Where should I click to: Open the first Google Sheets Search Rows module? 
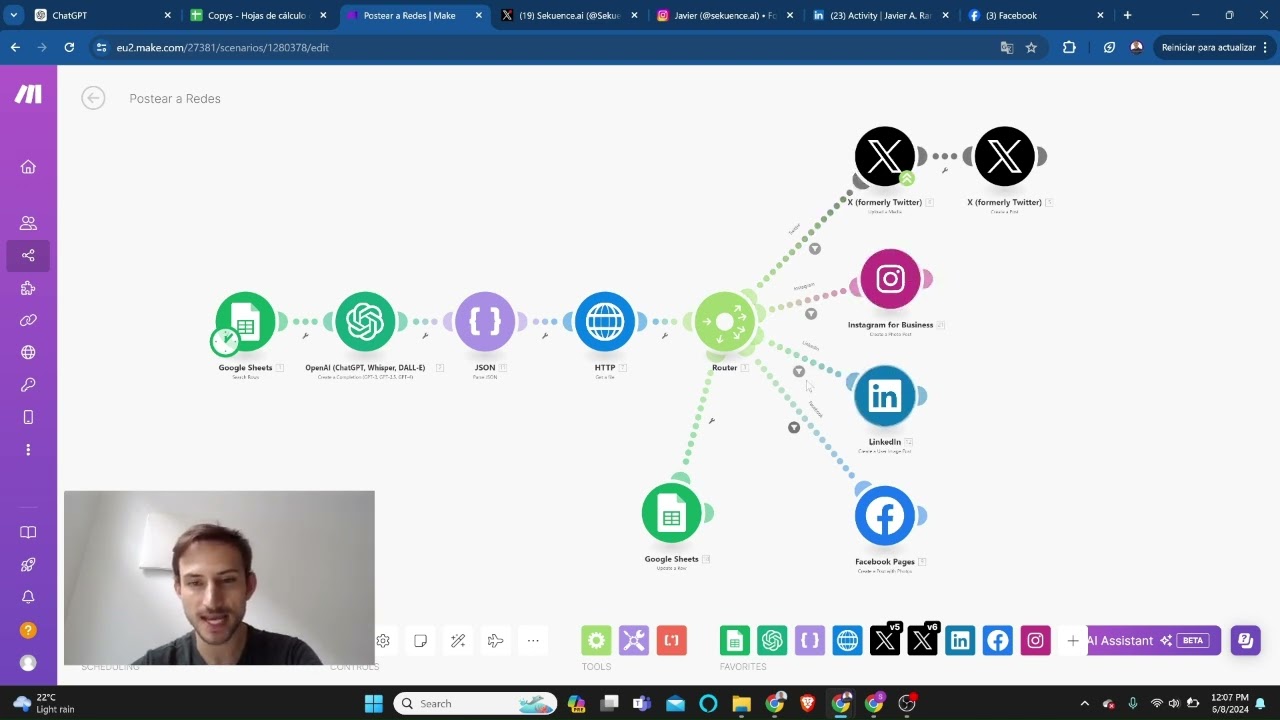[x=245, y=321]
